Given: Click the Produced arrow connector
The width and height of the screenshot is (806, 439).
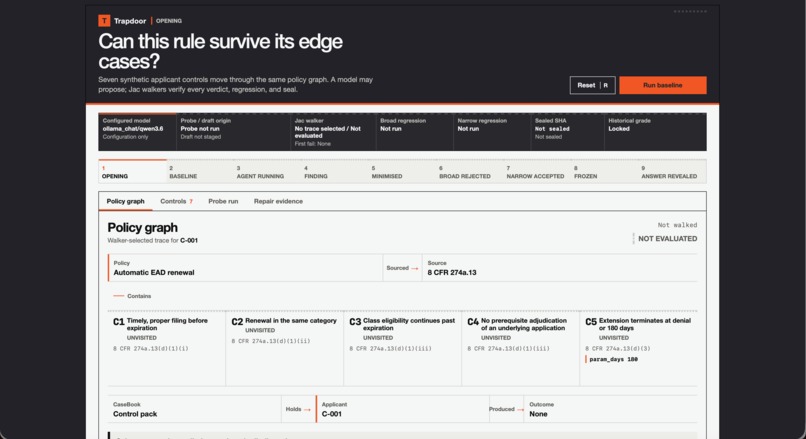Looking at the screenshot, I should (x=506, y=409).
